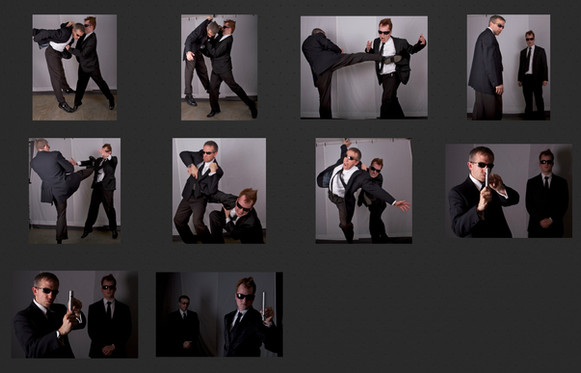Select the close-up with device held at the nose
This screenshot has width=581, height=373.
pos(509,191)
